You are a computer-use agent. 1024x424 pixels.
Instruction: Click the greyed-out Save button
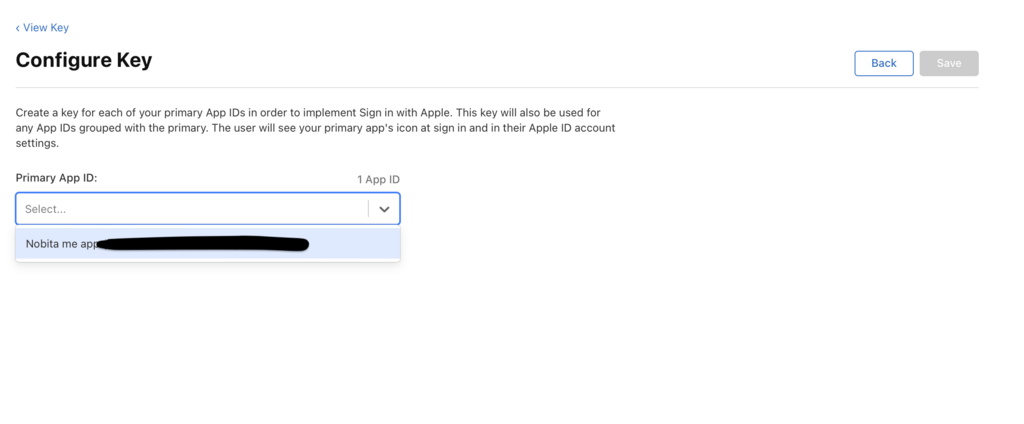(948, 63)
